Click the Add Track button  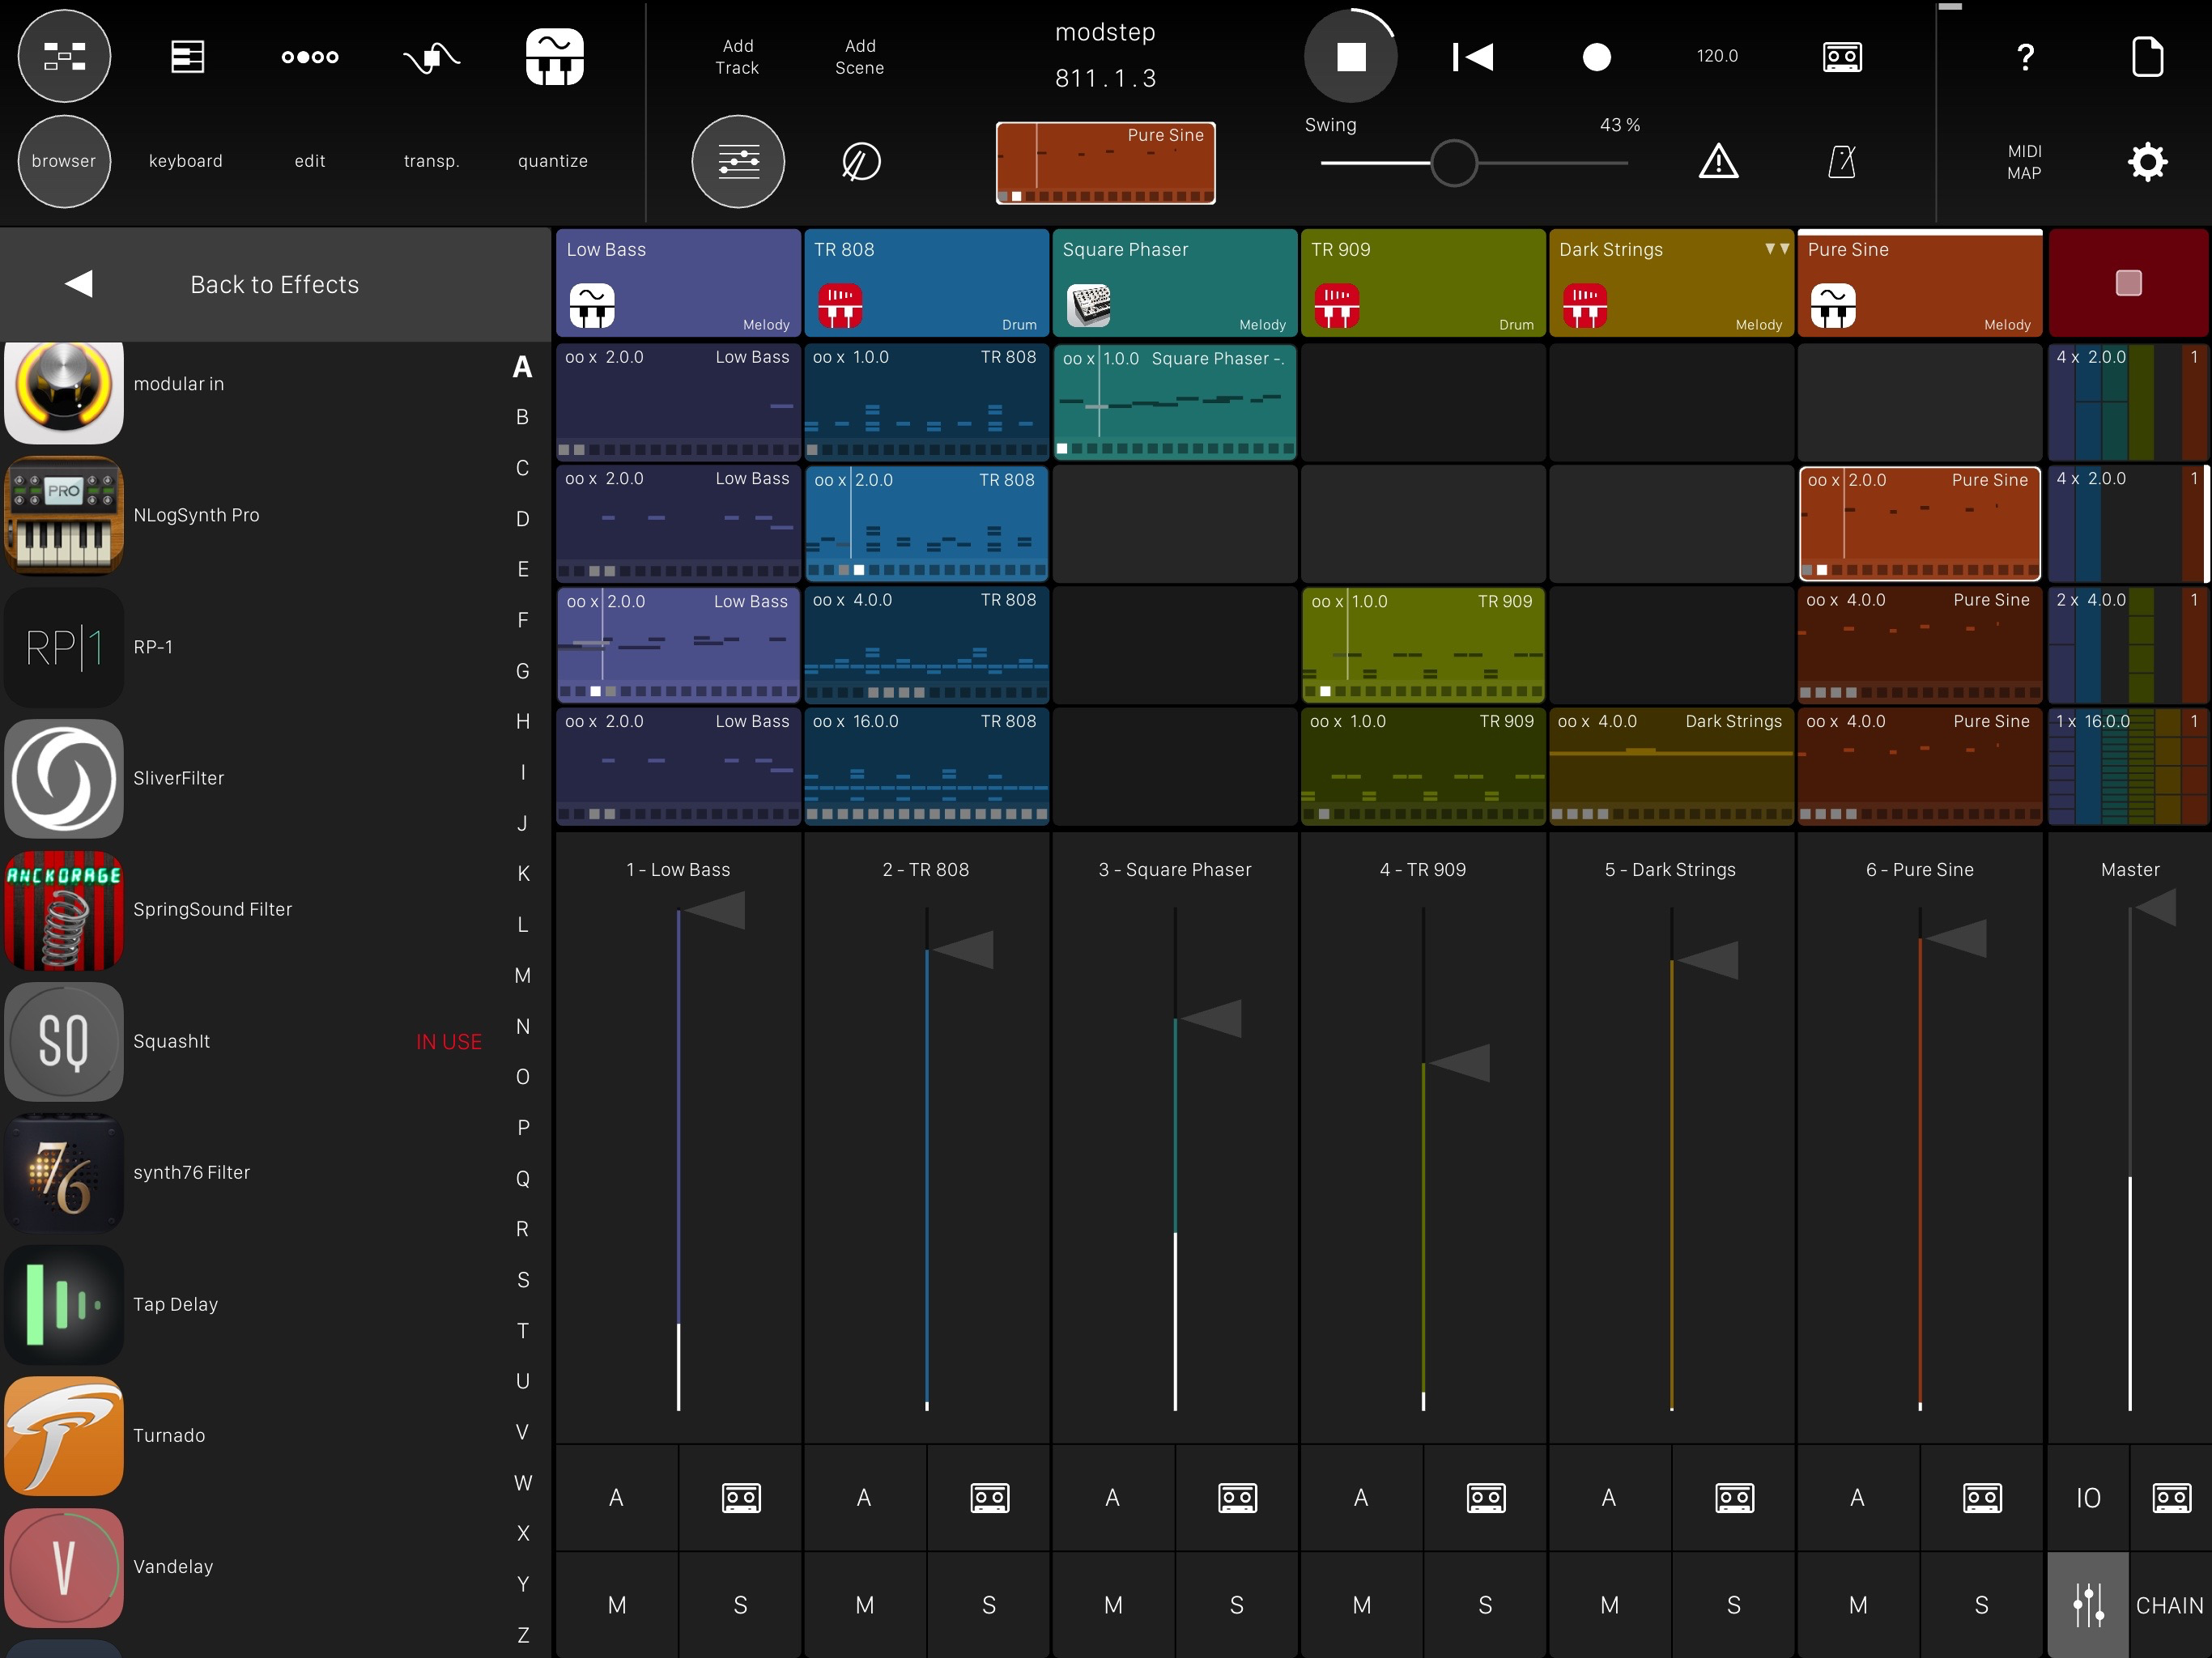pos(737,57)
